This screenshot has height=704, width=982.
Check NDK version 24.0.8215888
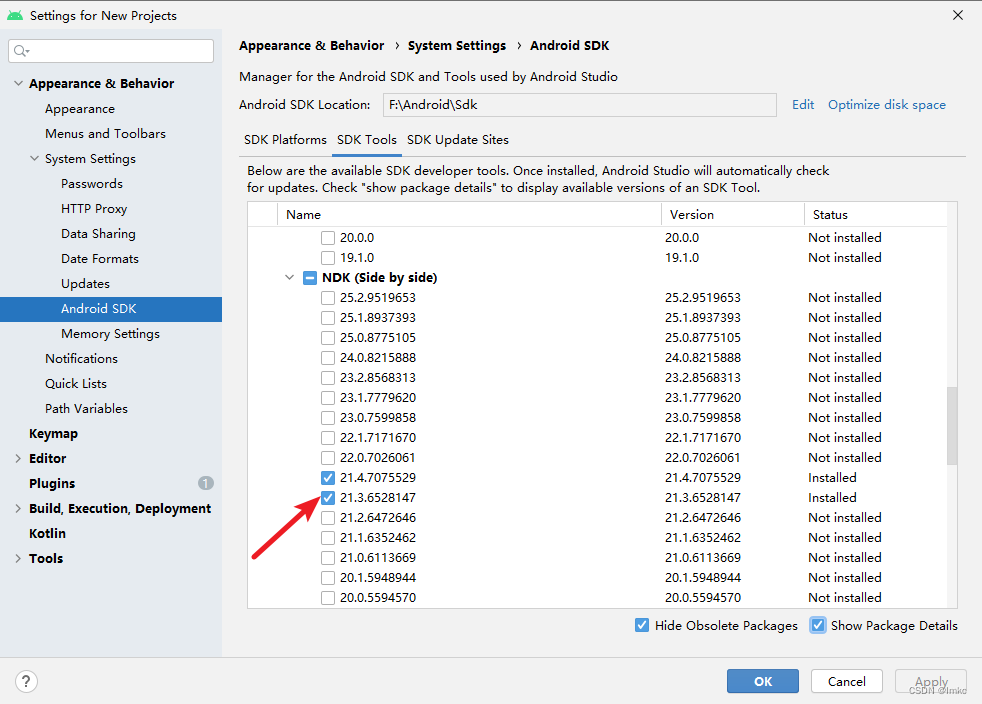328,358
